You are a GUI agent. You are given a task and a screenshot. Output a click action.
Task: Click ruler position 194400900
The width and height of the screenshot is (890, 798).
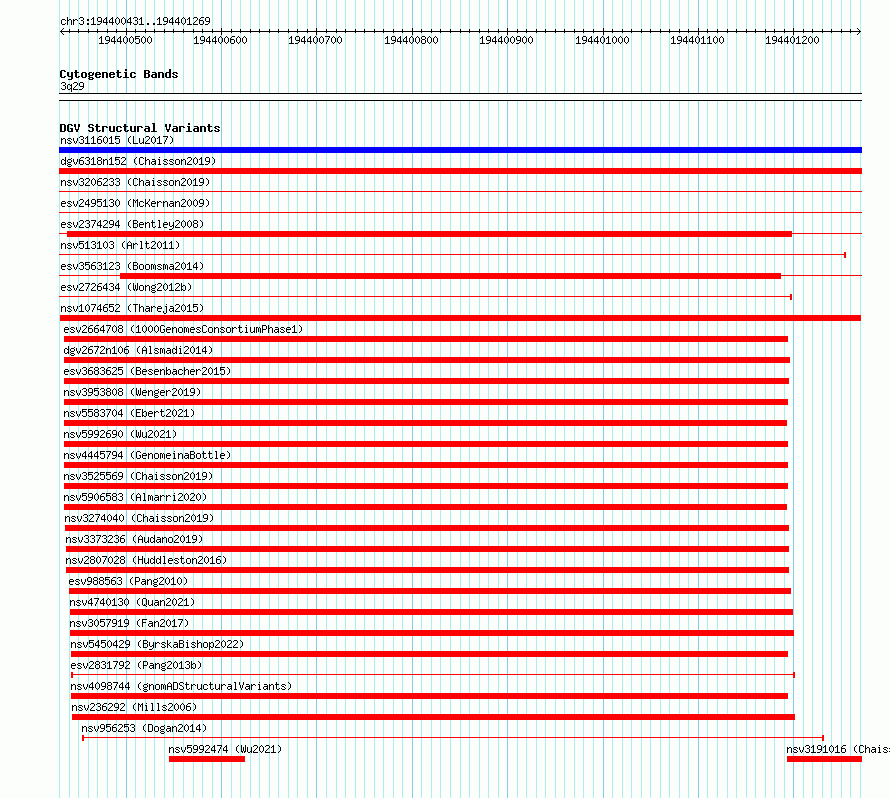[x=506, y=40]
